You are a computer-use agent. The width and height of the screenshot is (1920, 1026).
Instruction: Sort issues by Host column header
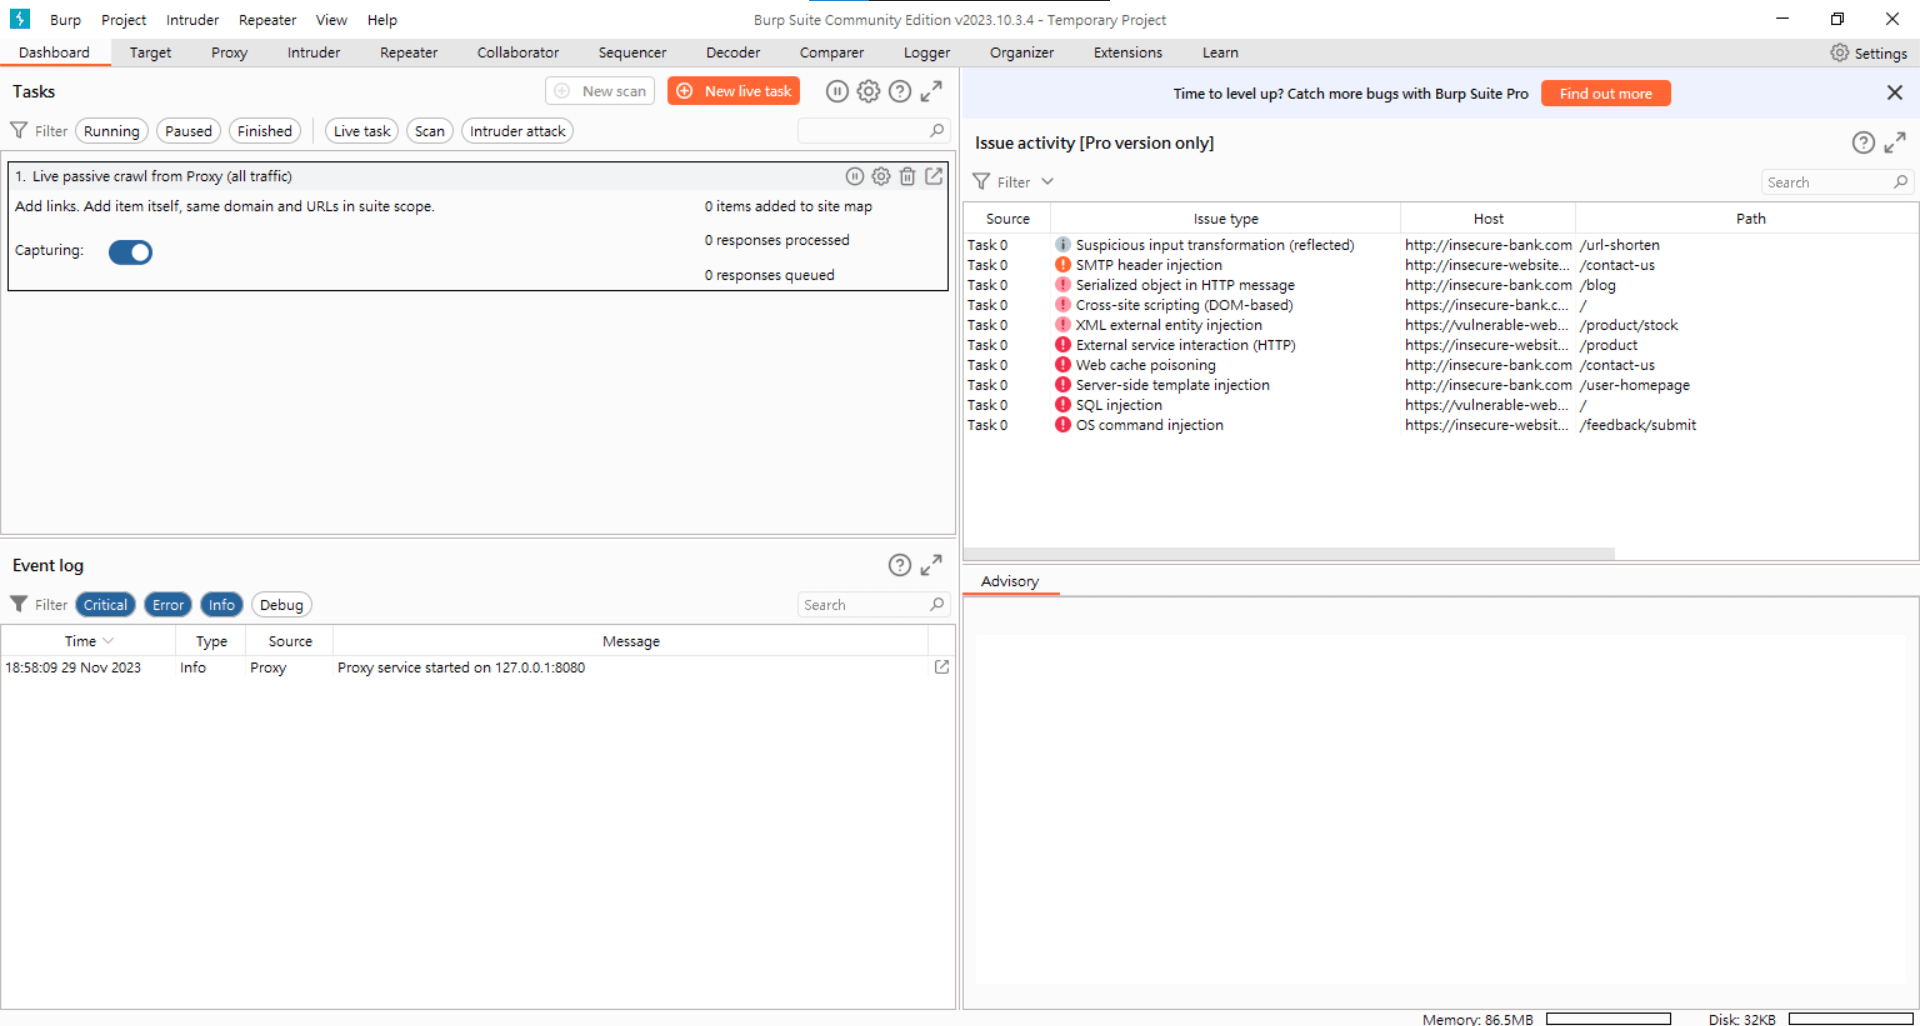(x=1488, y=218)
